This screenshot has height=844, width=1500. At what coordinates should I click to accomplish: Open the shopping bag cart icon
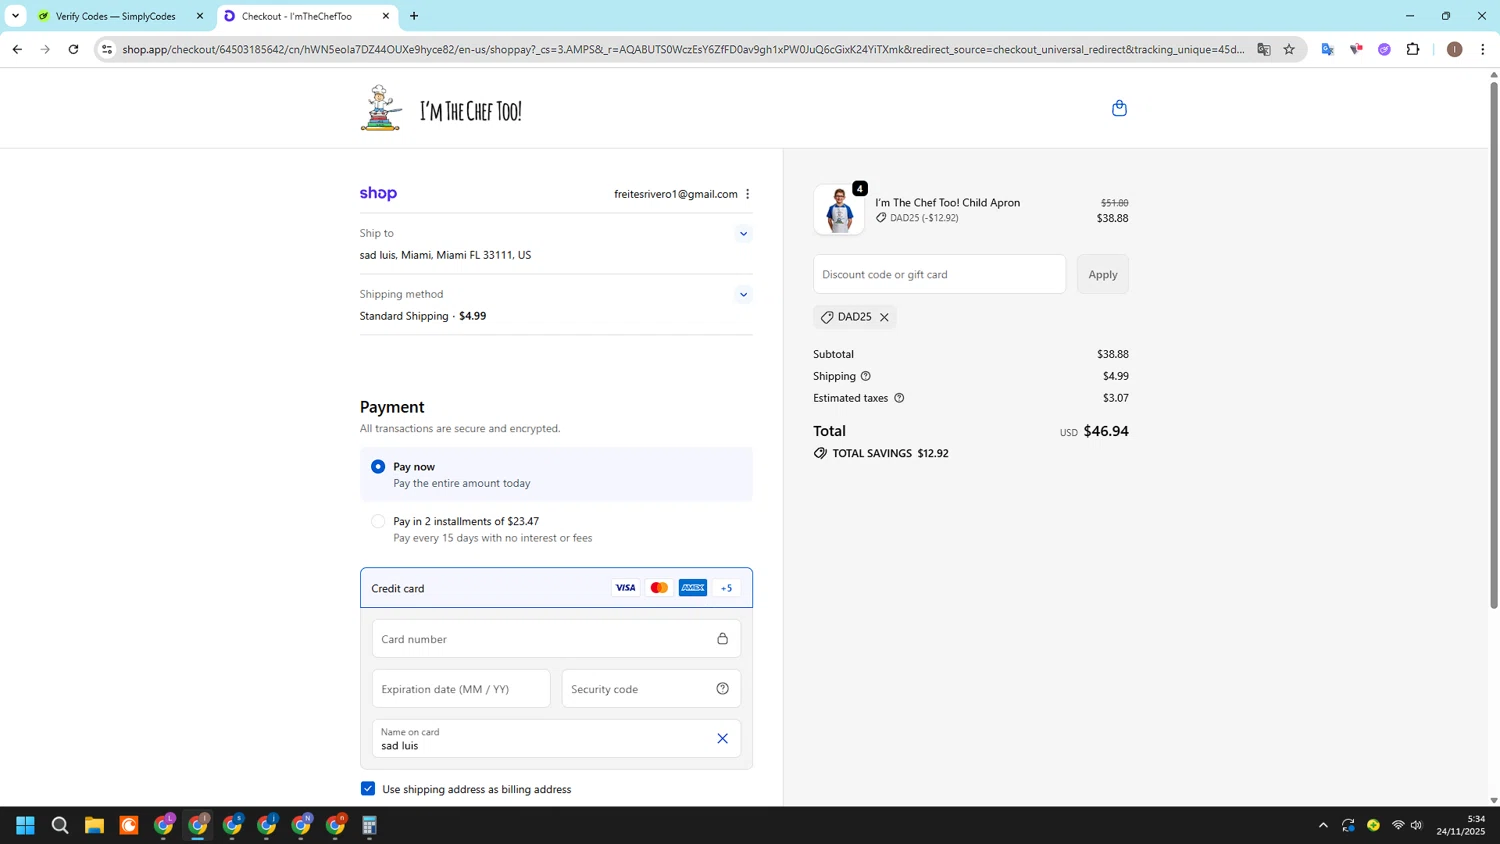tap(1119, 108)
